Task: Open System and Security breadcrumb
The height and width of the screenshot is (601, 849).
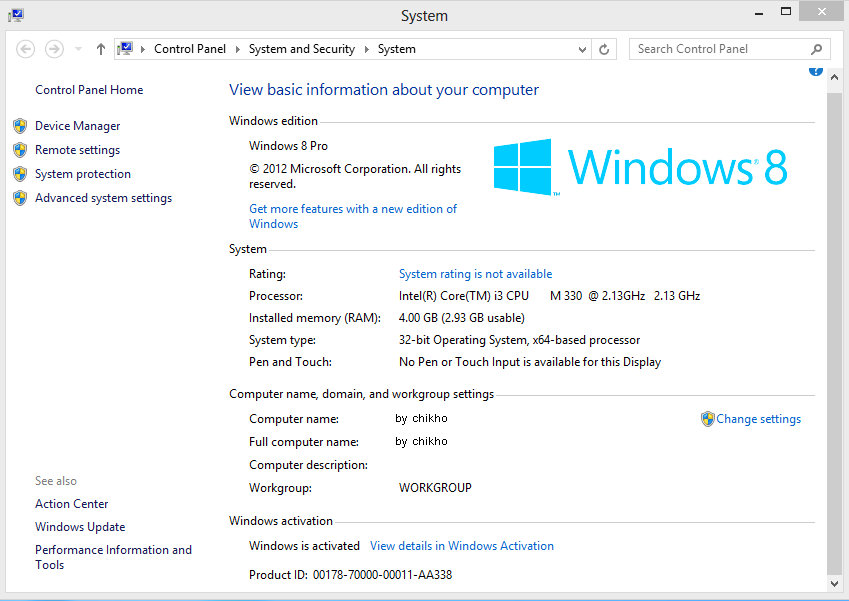Action: 302,49
